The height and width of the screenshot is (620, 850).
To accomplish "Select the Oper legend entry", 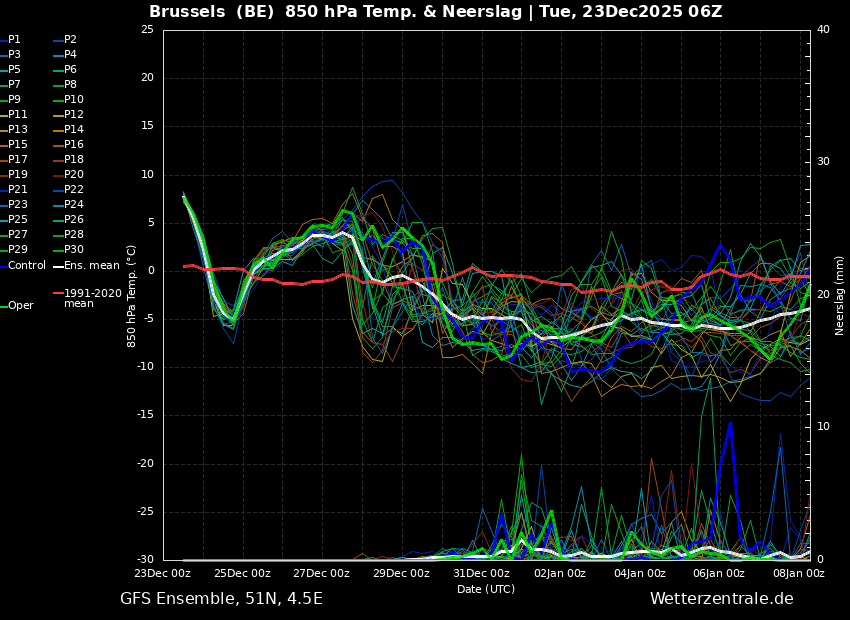I will click(x=21, y=306).
